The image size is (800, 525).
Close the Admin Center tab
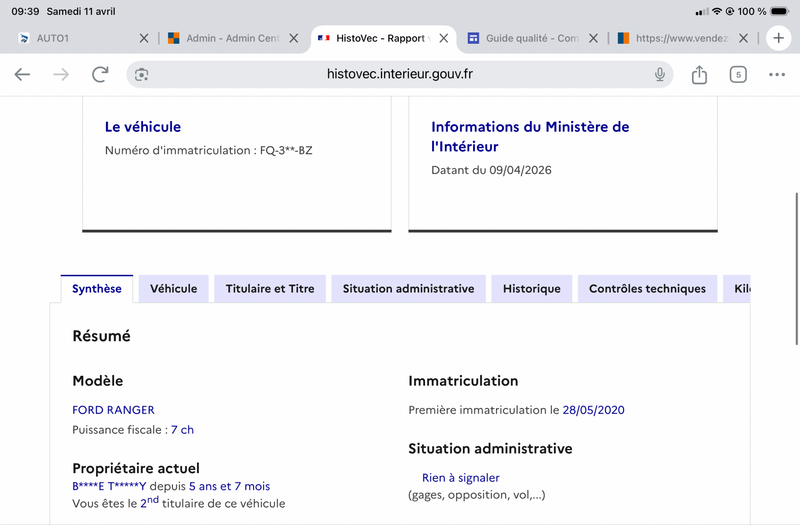(293, 38)
